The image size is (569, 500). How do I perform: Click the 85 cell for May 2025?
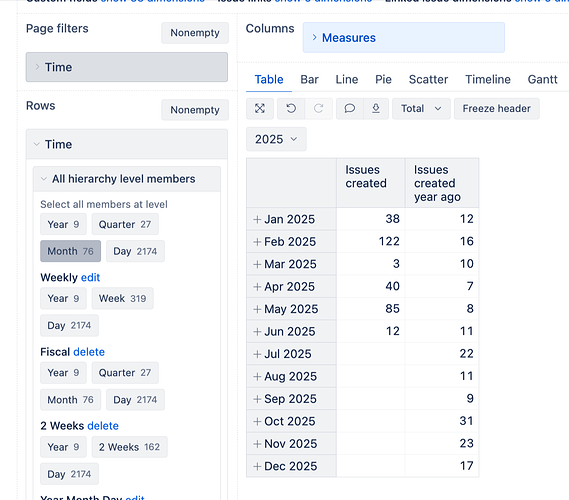pyautogui.click(x=371, y=309)
